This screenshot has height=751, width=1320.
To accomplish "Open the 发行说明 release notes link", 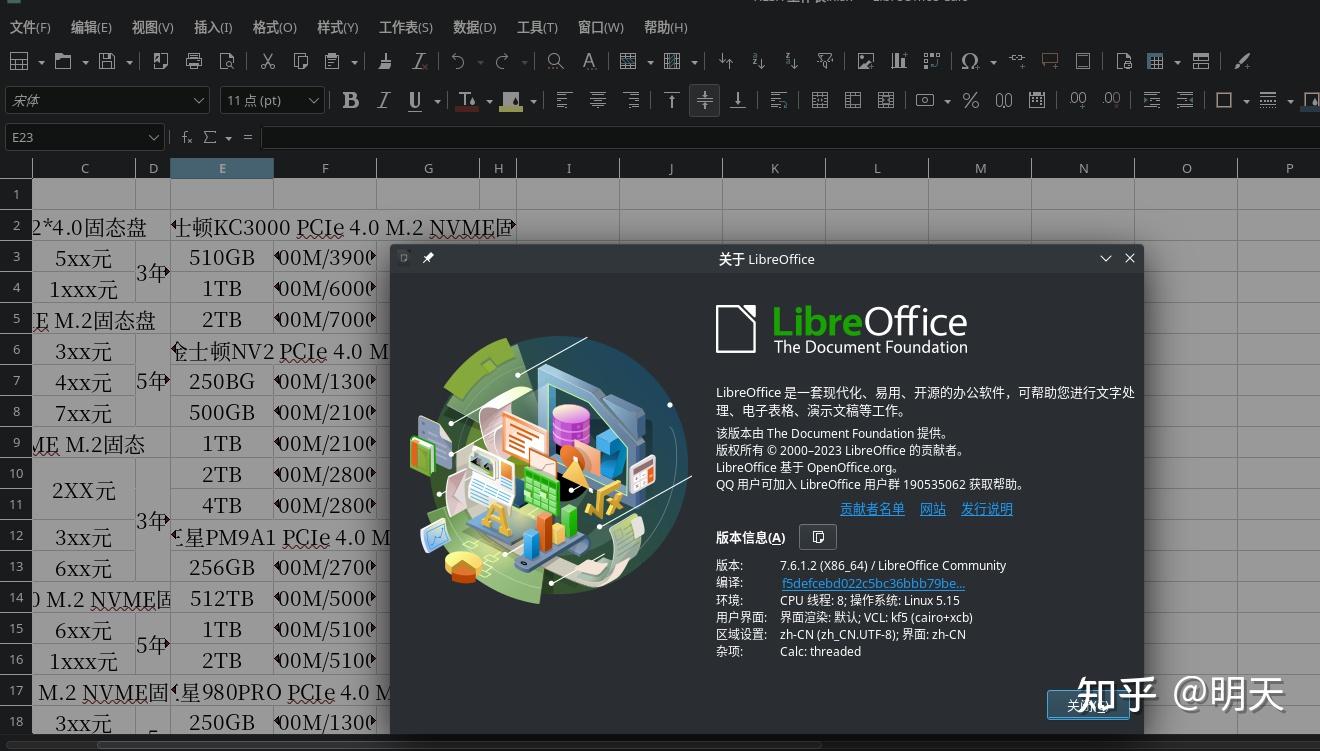I will coord(987,509).
